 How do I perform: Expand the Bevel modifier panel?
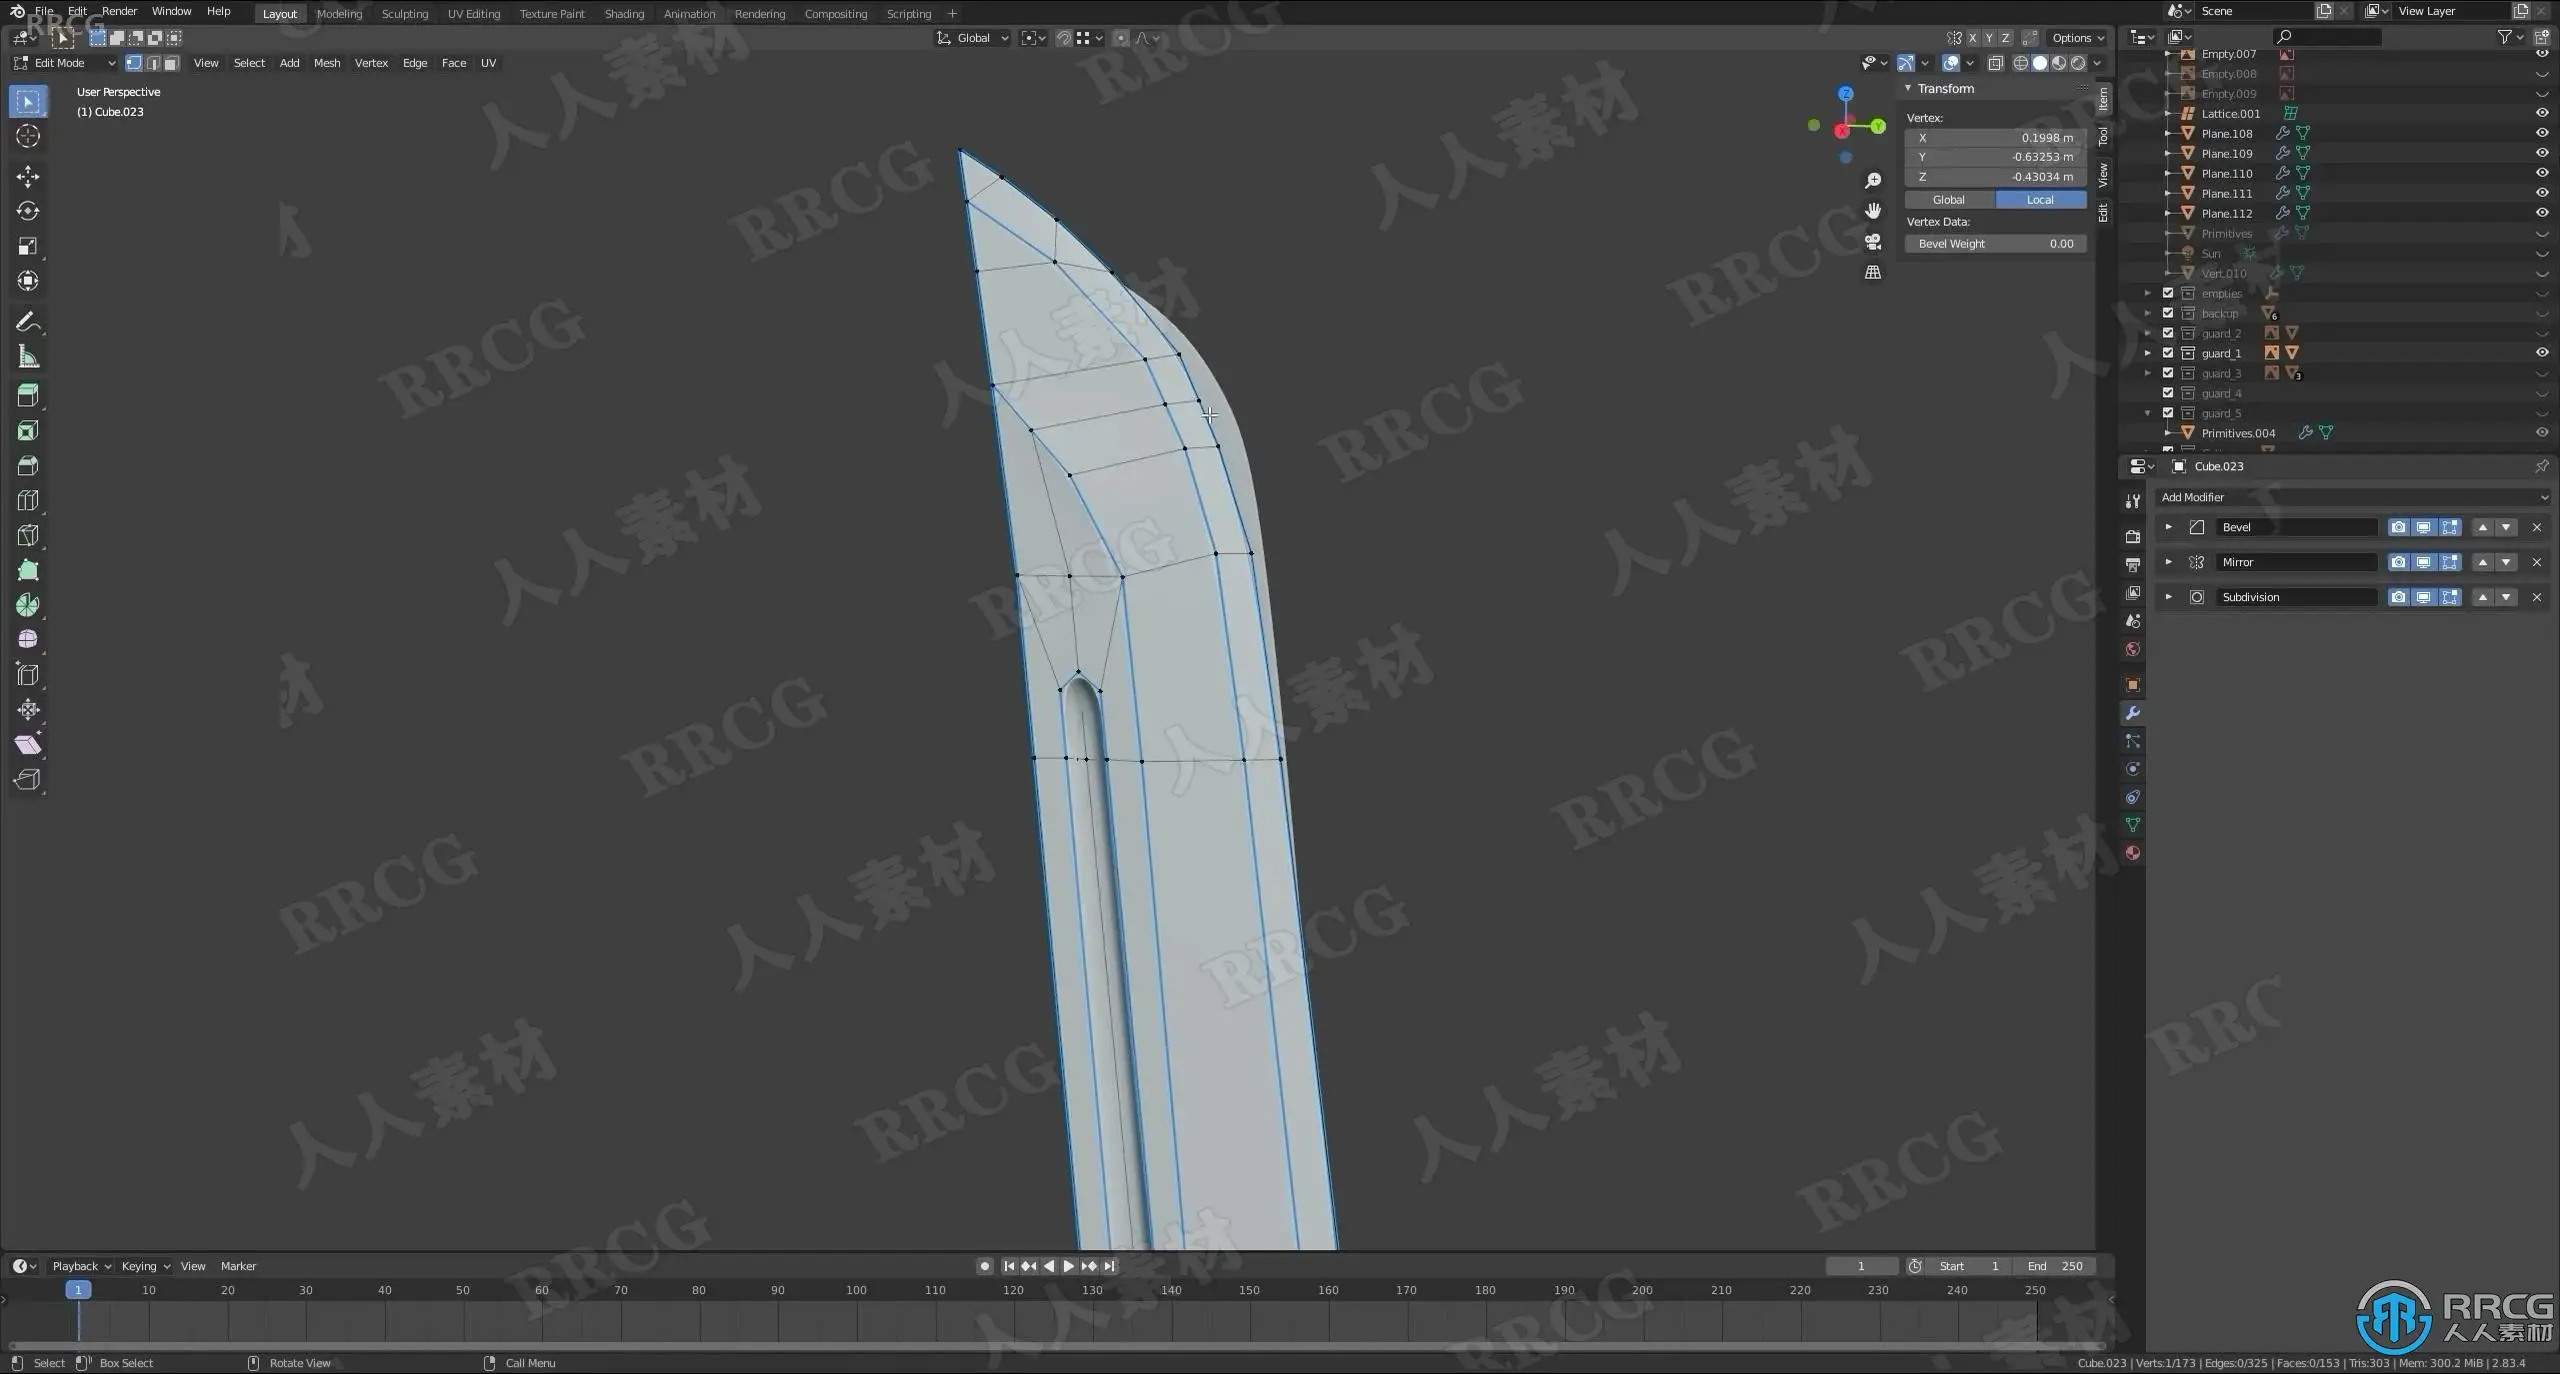pos(2168,527)
